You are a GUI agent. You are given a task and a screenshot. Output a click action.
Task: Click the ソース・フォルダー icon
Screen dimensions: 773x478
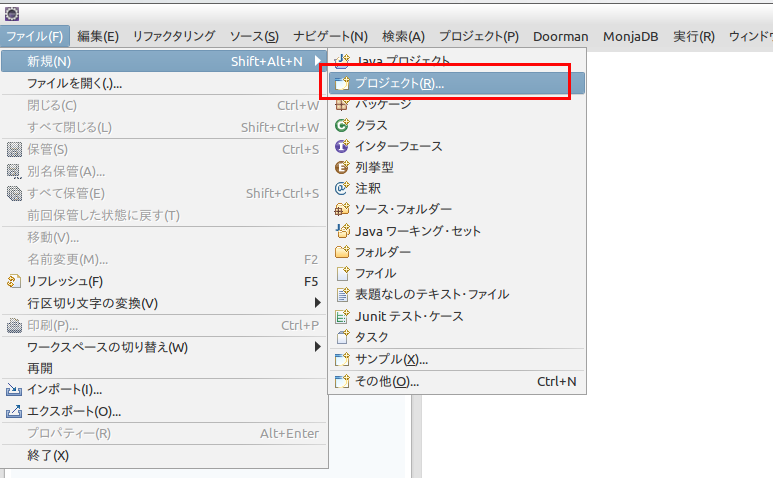(x=342, y=209)
